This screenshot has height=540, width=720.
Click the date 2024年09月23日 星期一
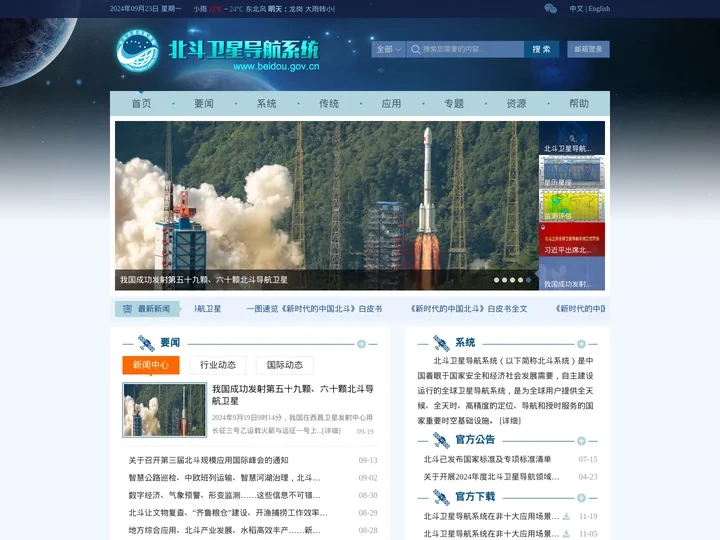pyautogui.click(x=146, y=9)
